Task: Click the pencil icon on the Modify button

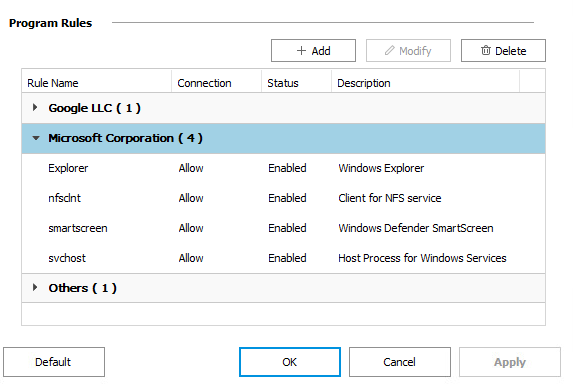Action: 390,50
